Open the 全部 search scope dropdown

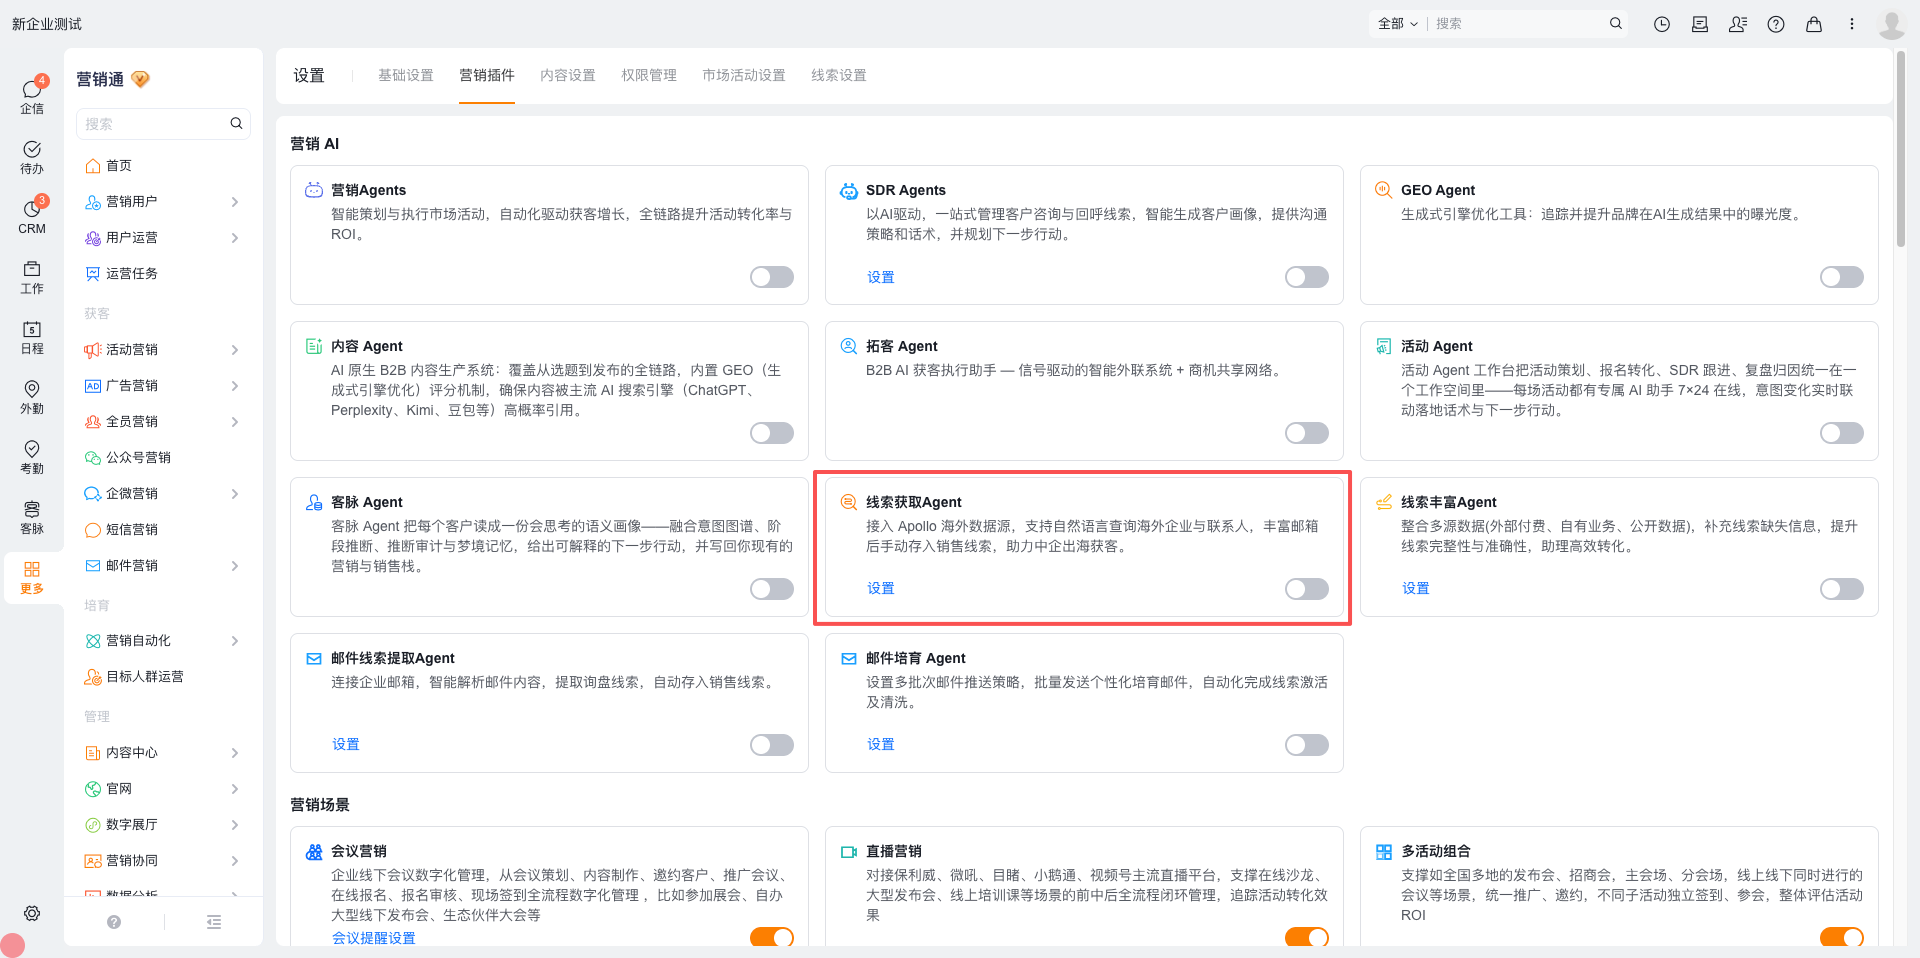coord(1398,24)
